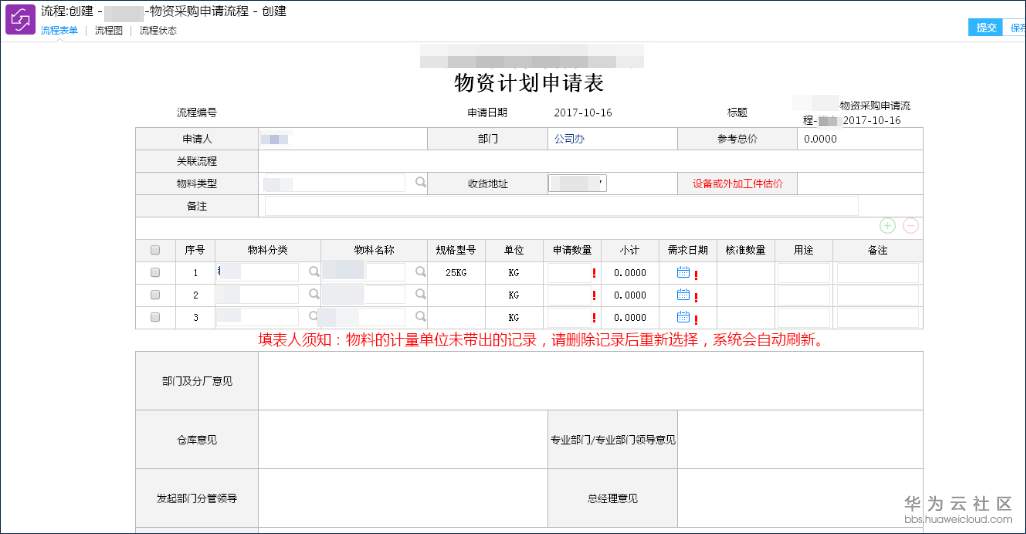
Task: Open the 收货地址 dropdown
Action: tap(577, 183)
